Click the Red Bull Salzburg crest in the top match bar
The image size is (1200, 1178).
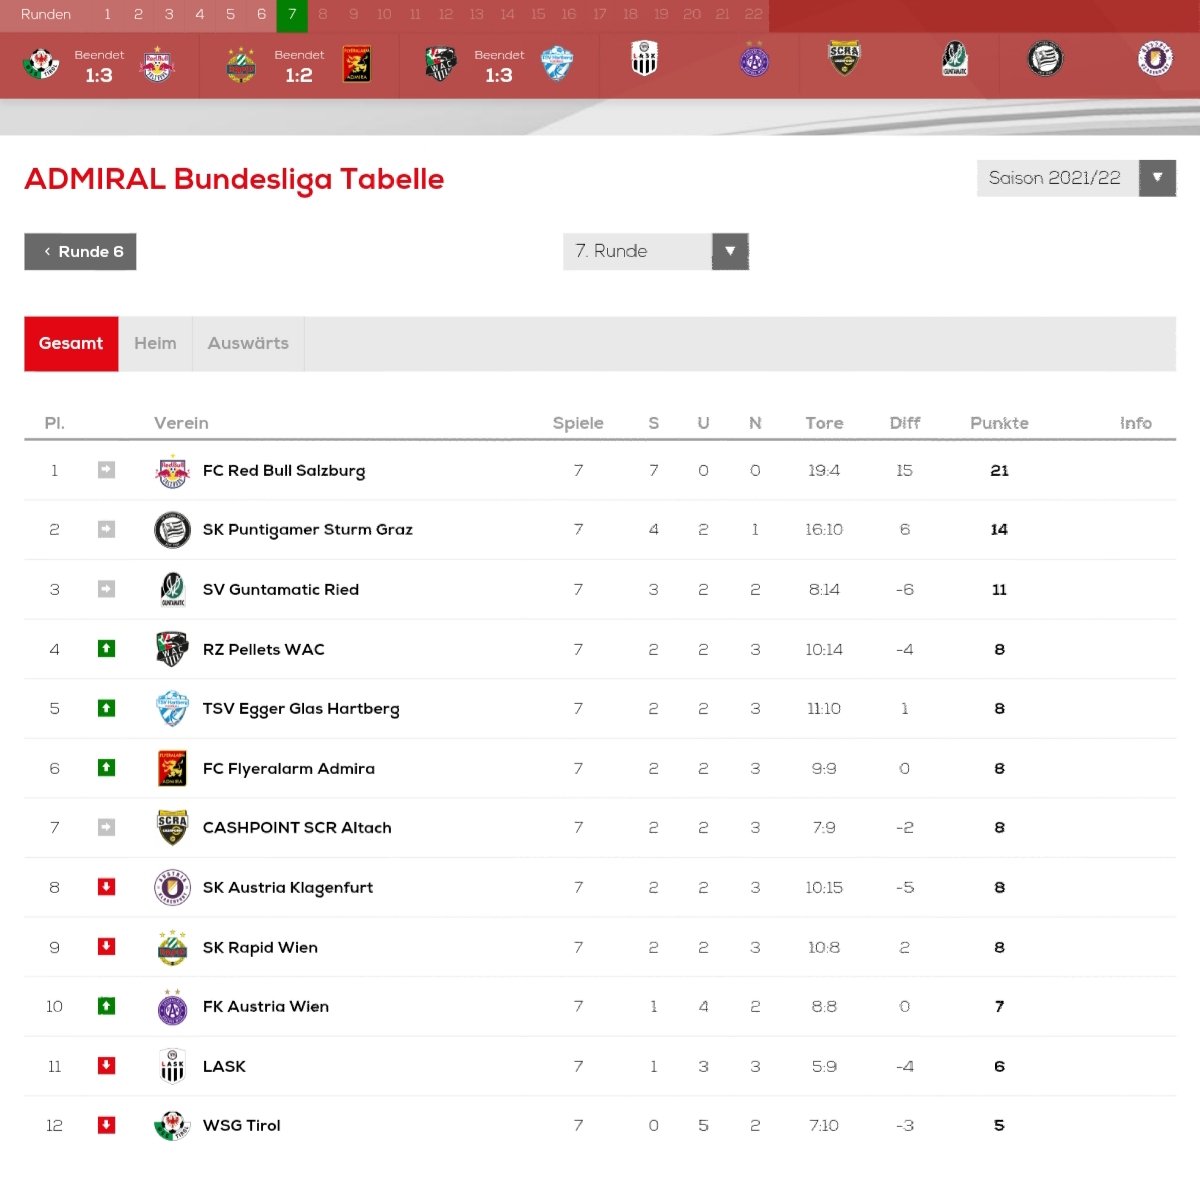click(x=158, y=64)
